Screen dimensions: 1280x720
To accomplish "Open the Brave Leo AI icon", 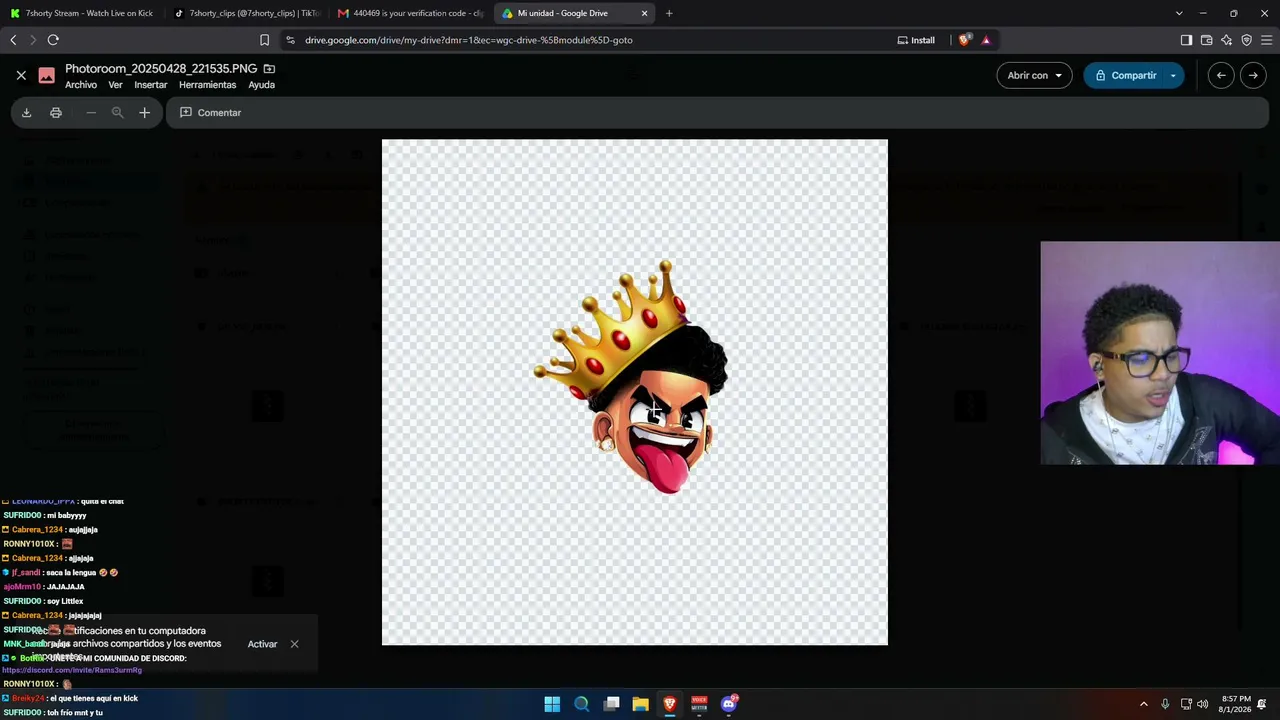I will point(1226,40).
